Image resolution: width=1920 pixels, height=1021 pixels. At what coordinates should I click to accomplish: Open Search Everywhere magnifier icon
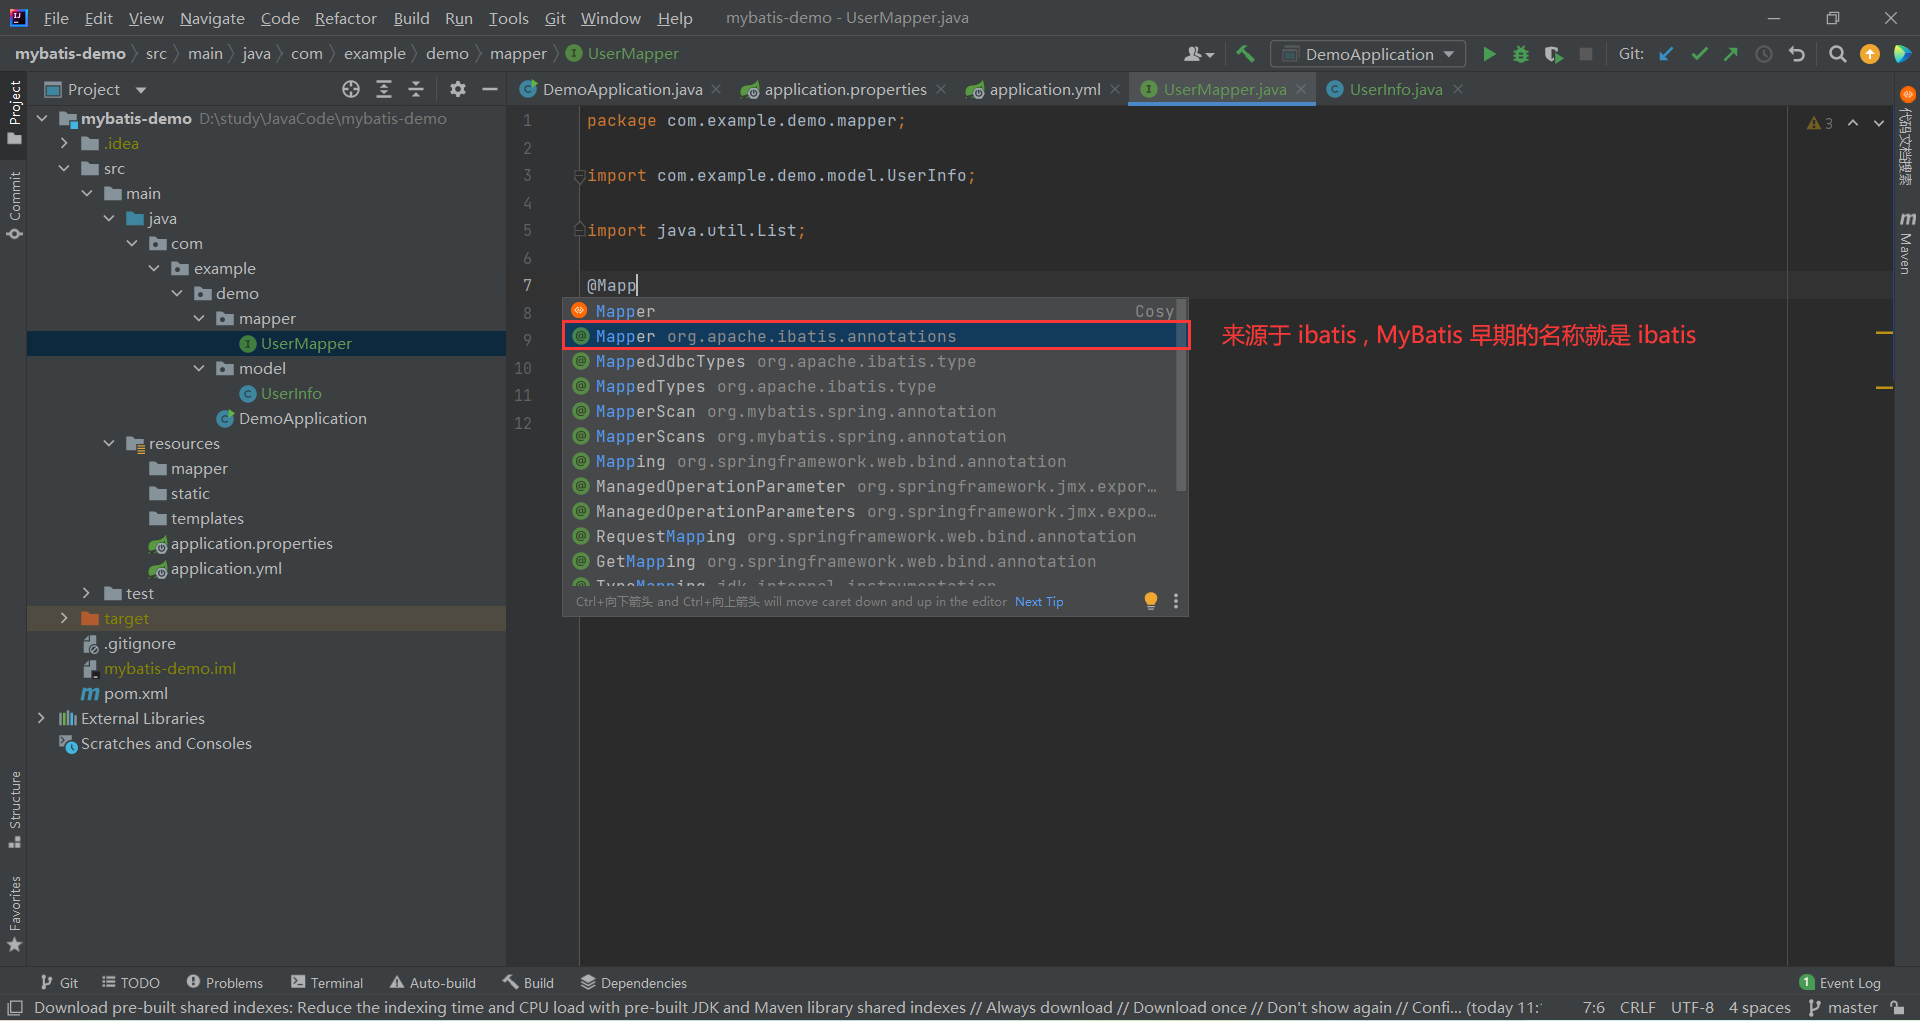coord(1837,54)
